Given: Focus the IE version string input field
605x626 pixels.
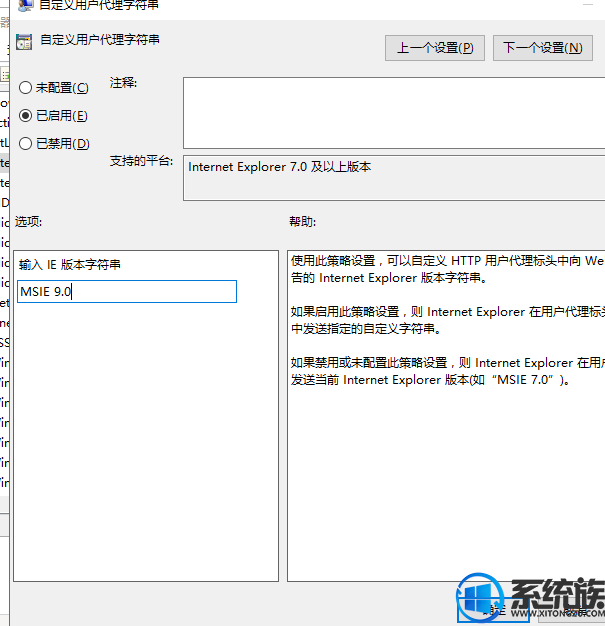Looking at the screenshot, I should click(127, 291).
